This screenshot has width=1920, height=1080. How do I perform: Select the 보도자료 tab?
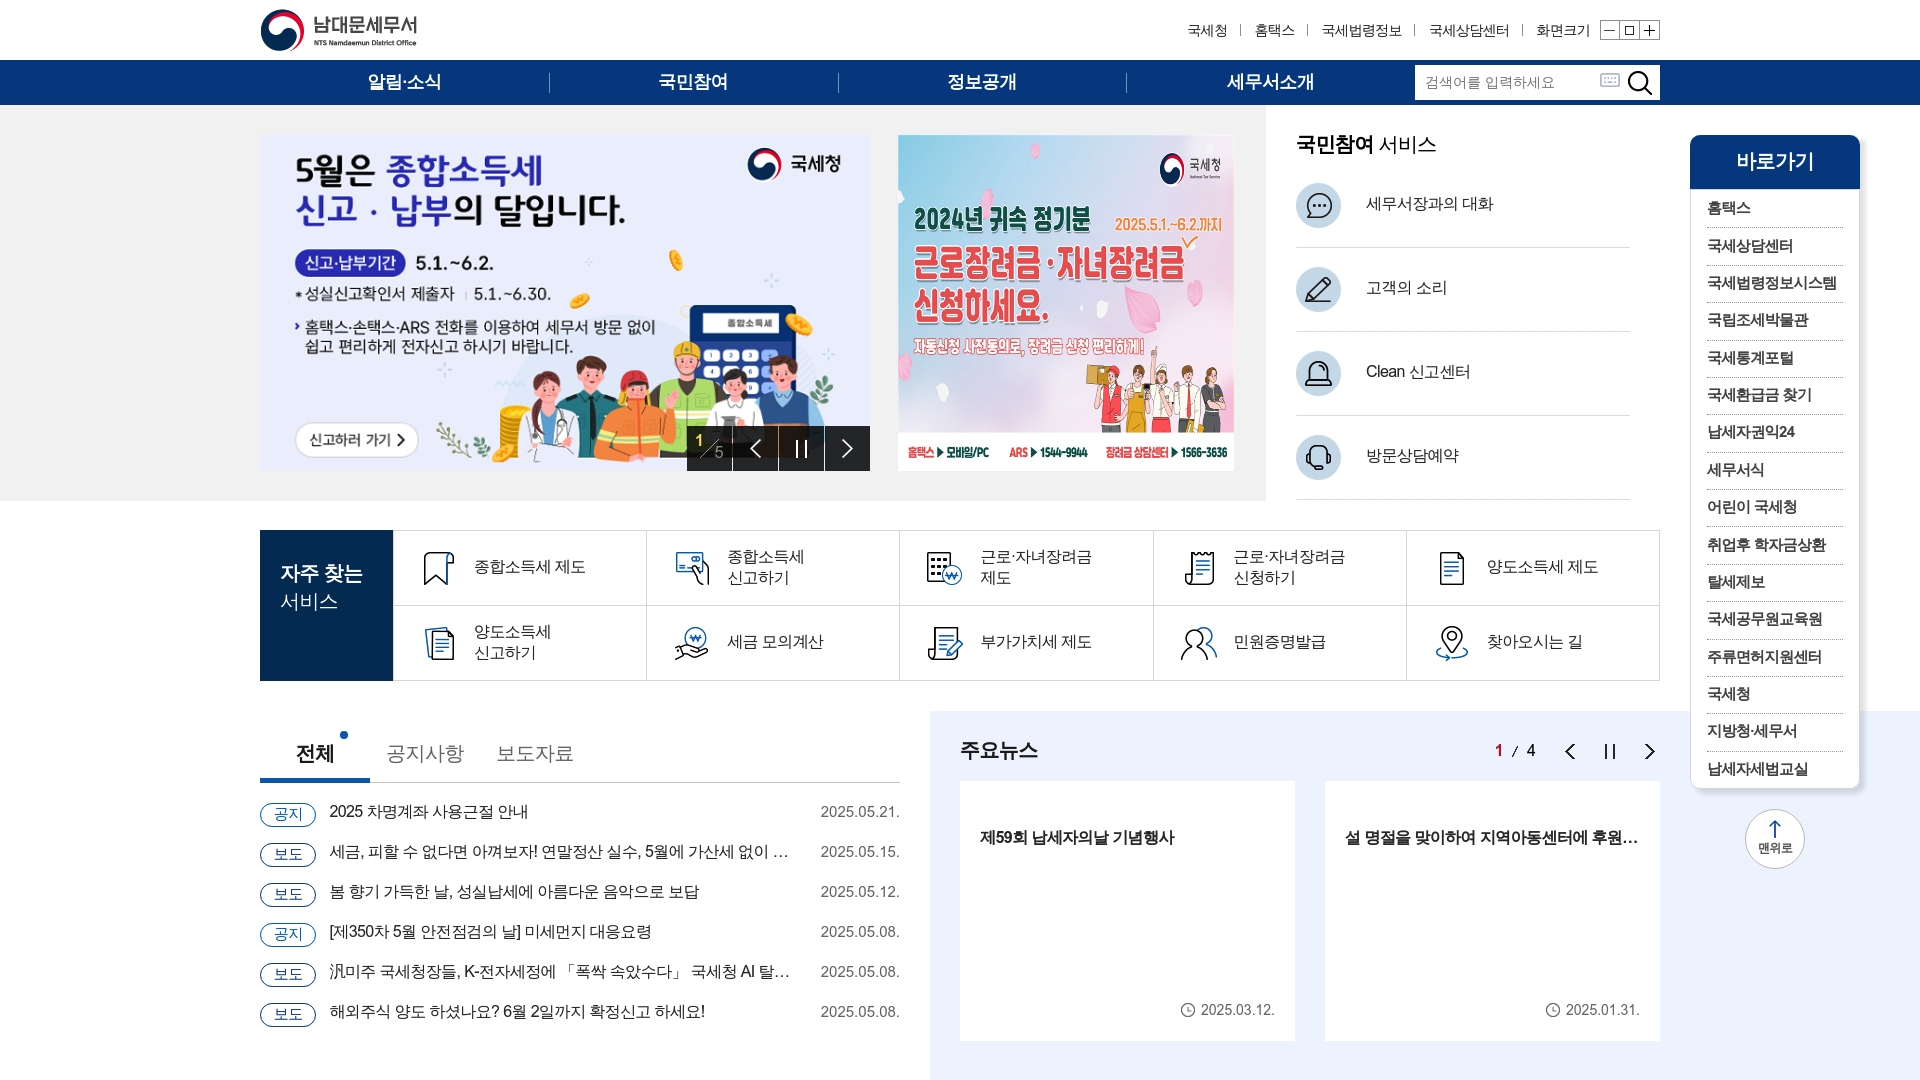click(x=535, y=754)
